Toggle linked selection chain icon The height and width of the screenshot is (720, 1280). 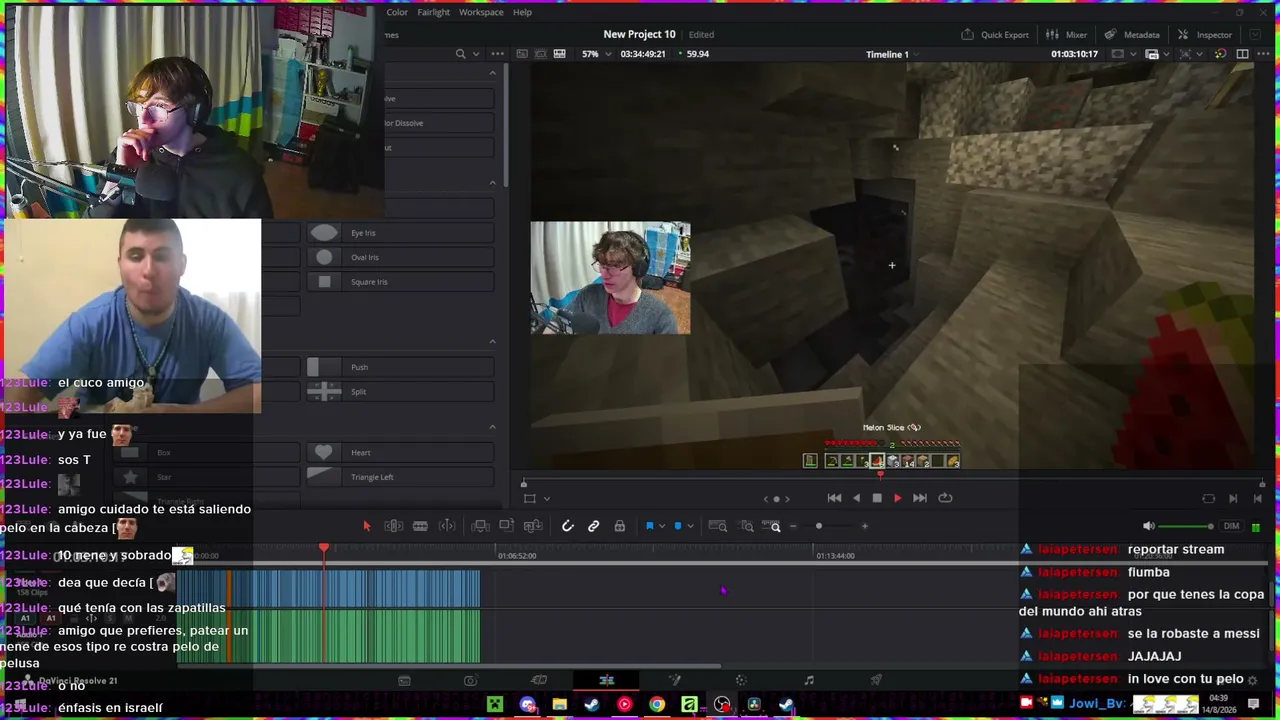593,526
